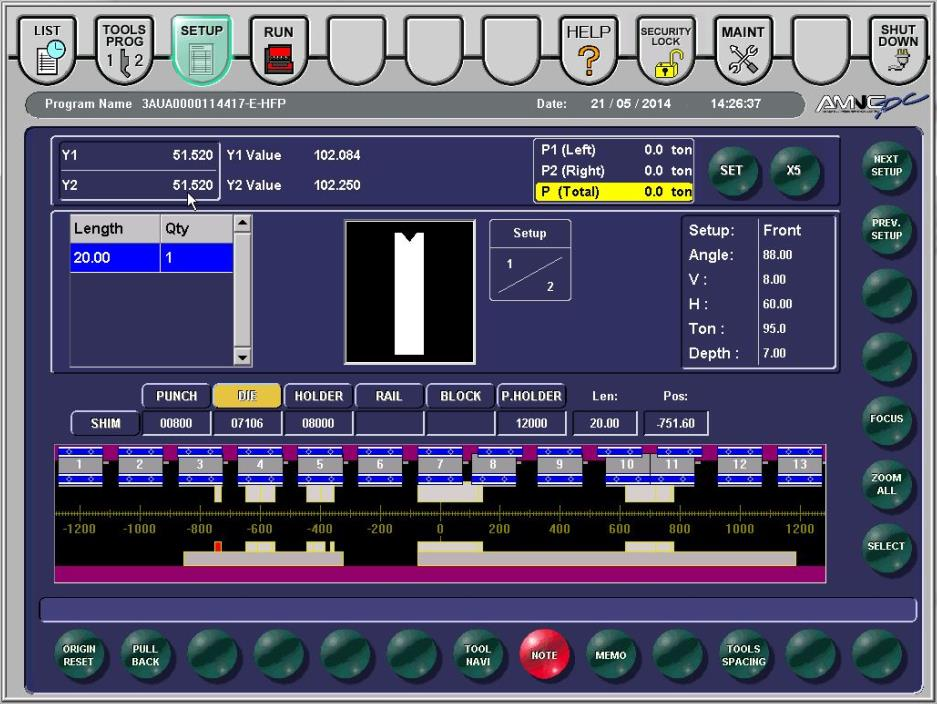937x704 pixels.
Task: Click the die profile preview image
Action: coord(410,292)
